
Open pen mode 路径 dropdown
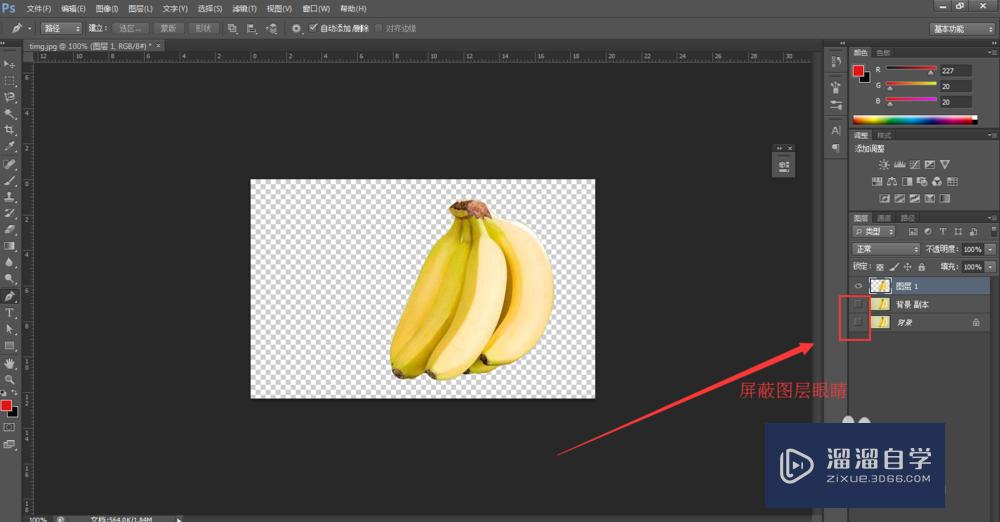pos(62,29)
